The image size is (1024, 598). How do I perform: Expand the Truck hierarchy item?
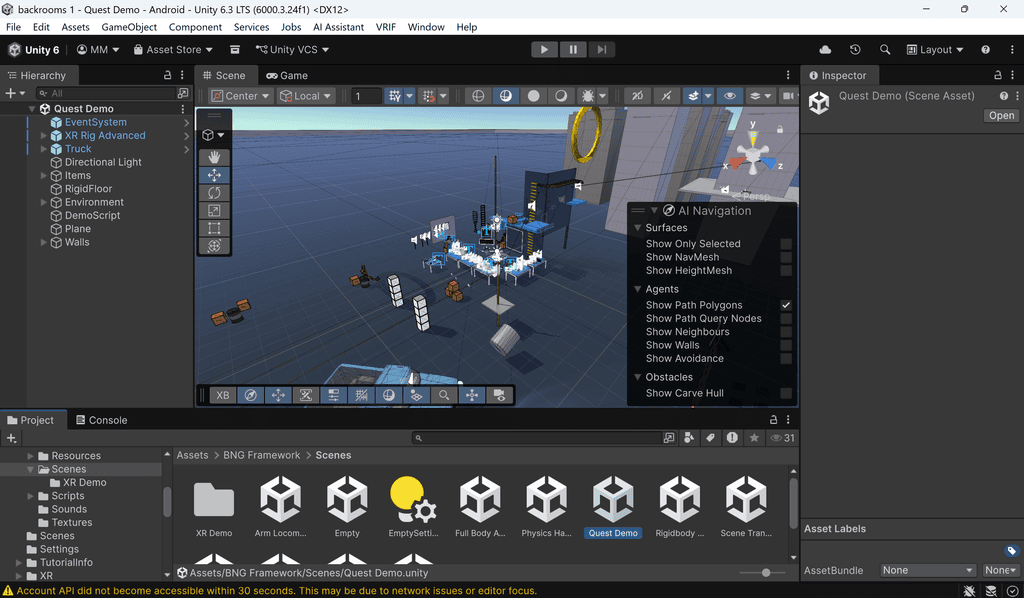[44, 149]
